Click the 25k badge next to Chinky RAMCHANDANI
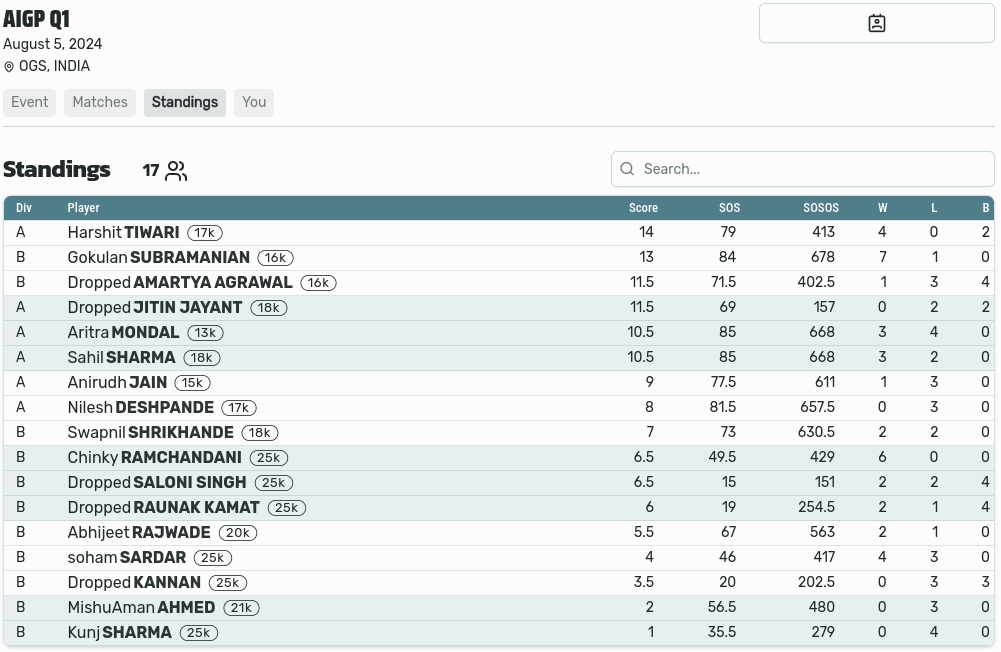The width and height of the screenshot is (1001, 652). click(x=268, y=457)
